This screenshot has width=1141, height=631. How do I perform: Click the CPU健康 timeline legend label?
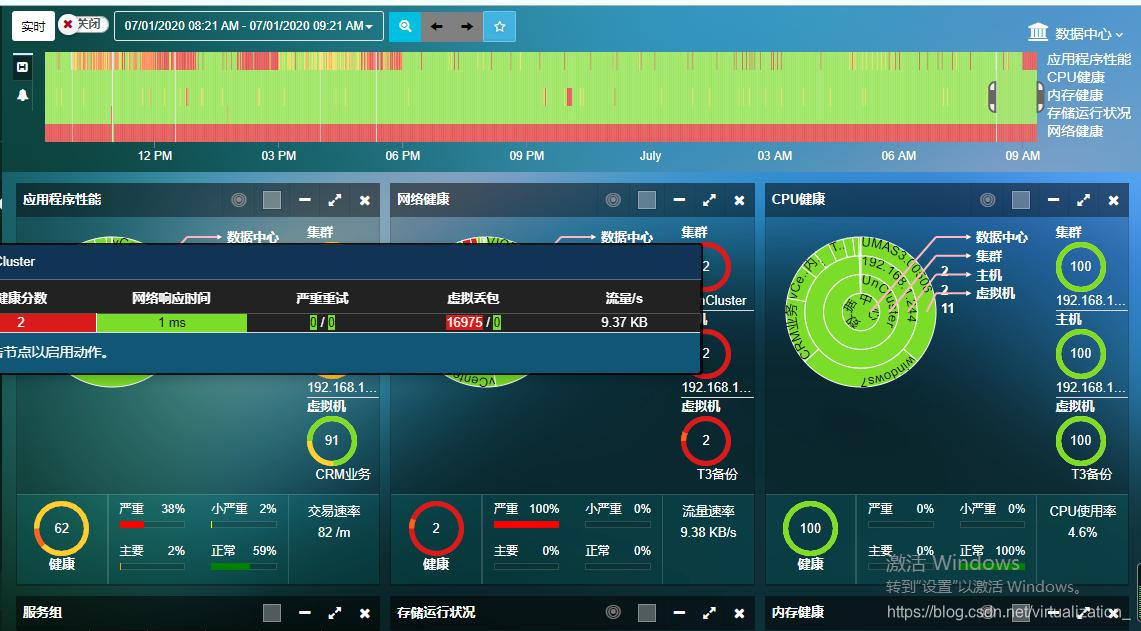tap(1076, 77)
